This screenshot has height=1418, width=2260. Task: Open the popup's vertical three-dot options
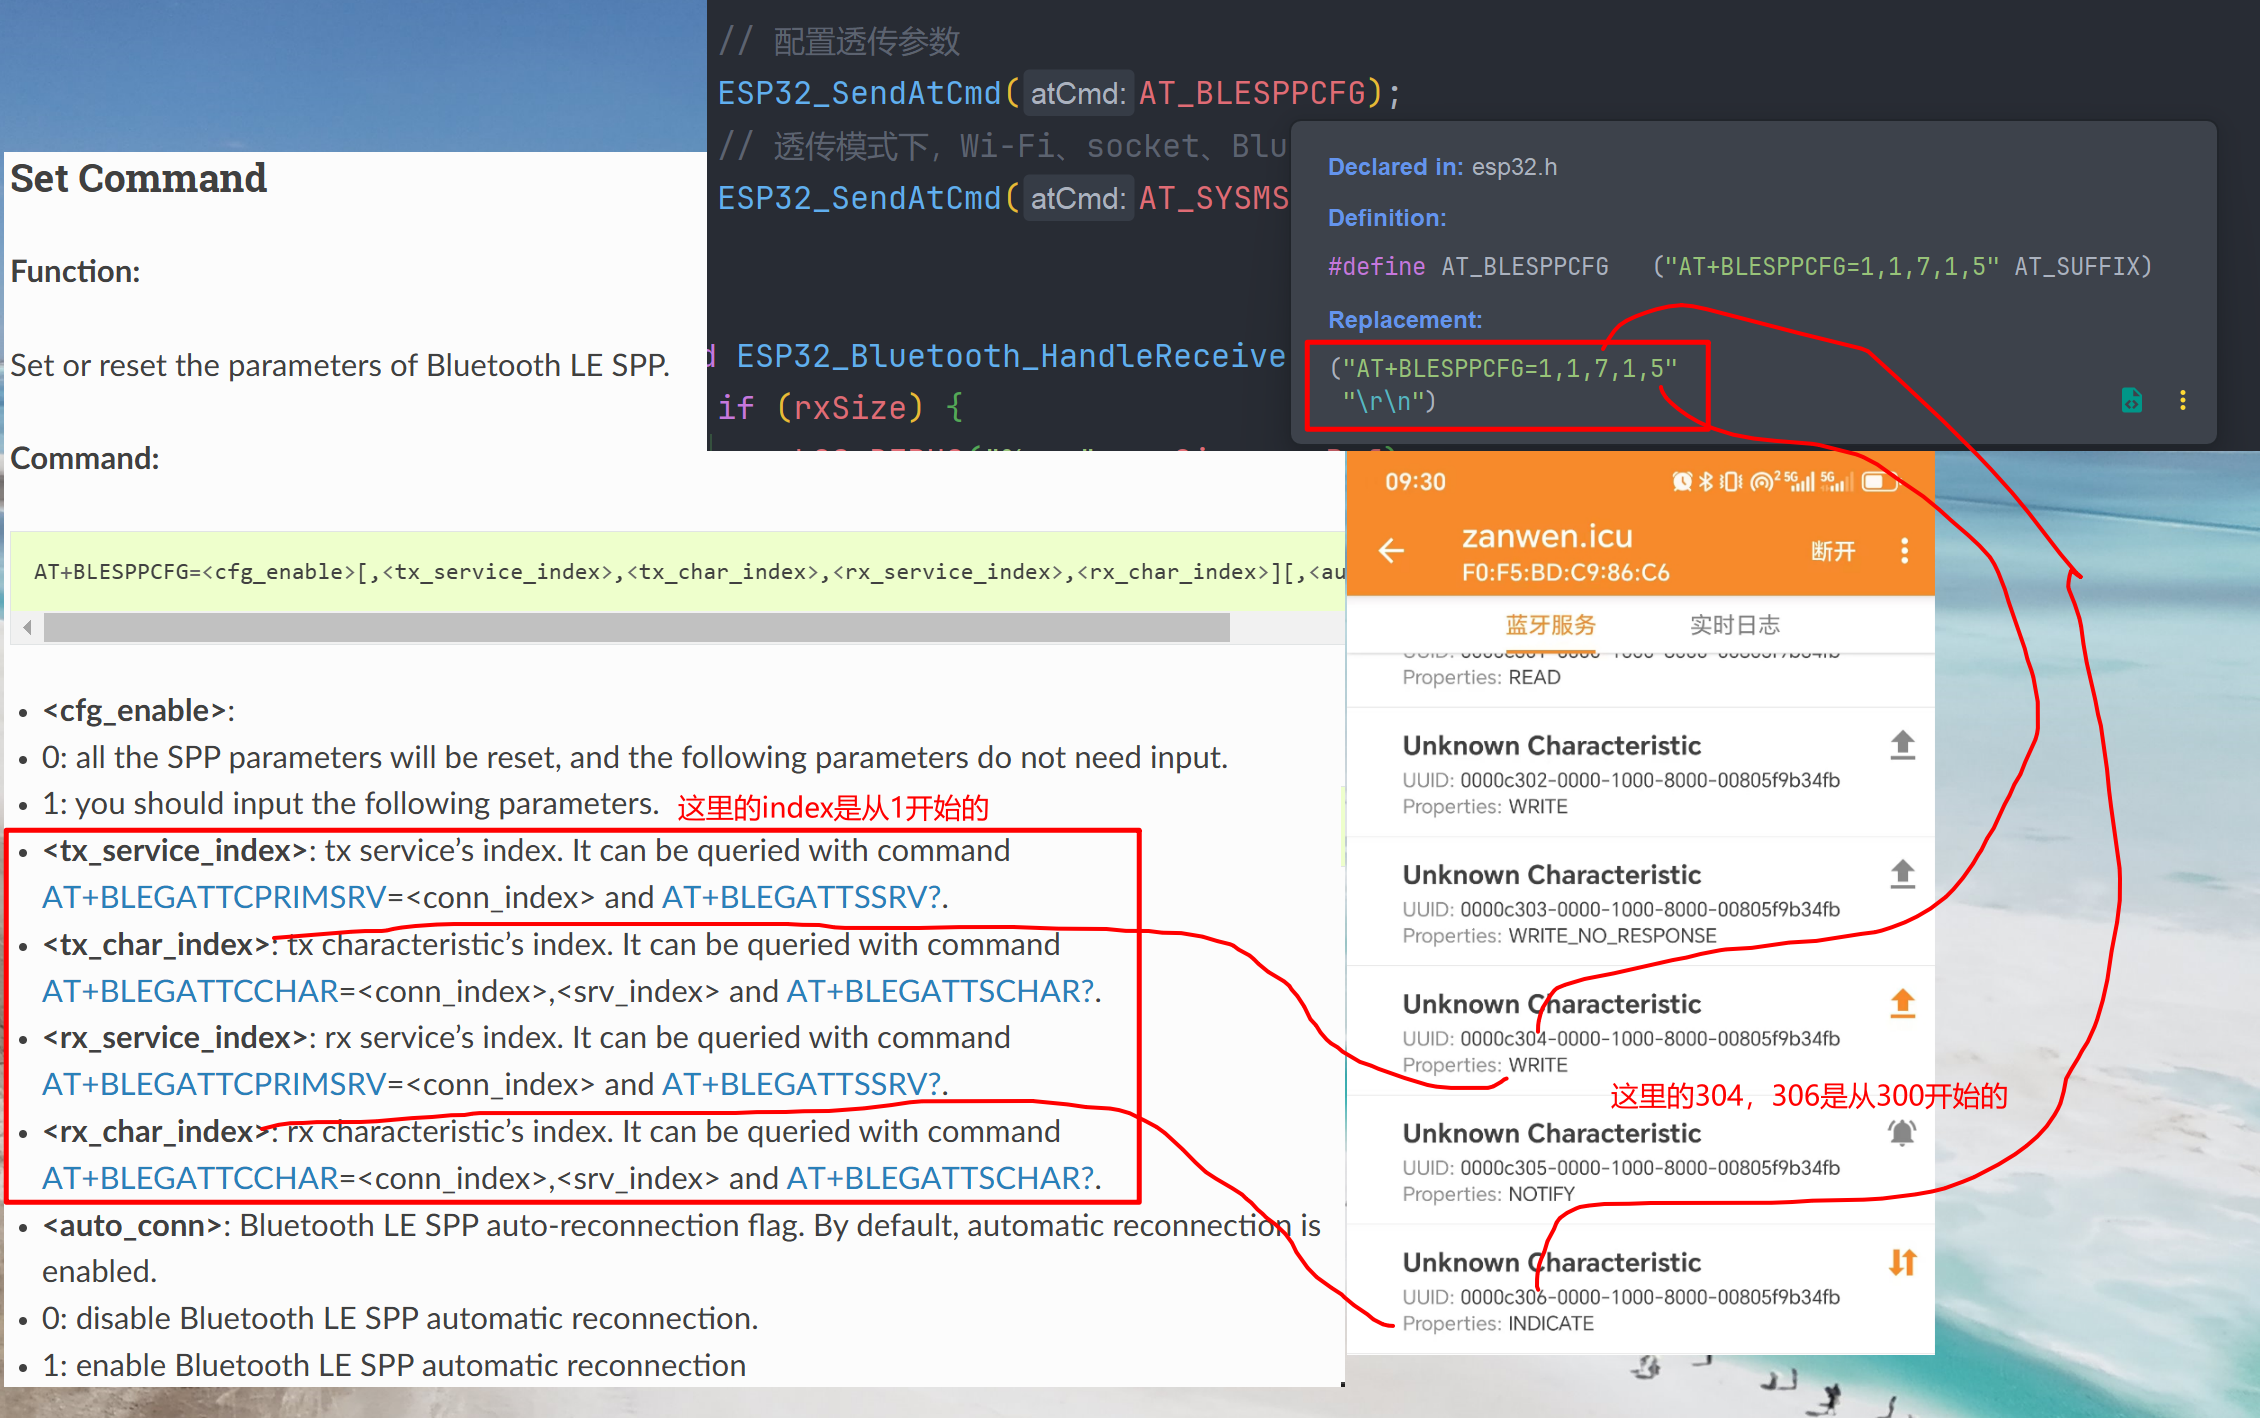coord(2183,400)
